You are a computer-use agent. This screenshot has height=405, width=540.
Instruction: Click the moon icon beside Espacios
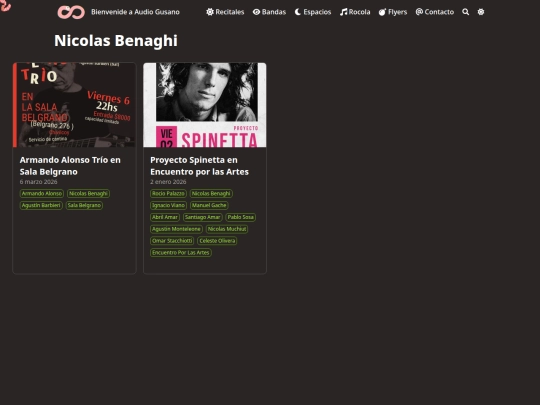[298, 12]
